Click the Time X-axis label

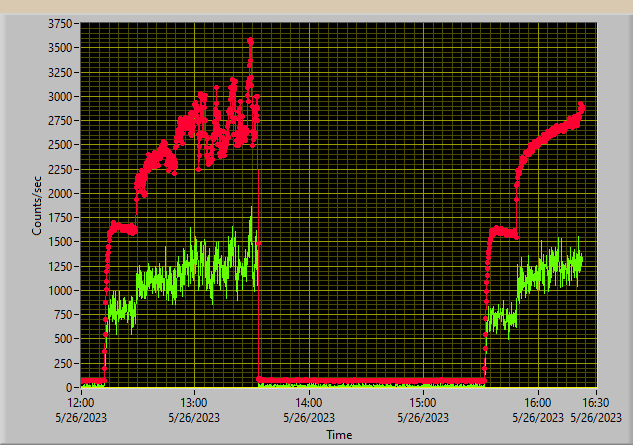pyautogui.click(x=339, y=435)
